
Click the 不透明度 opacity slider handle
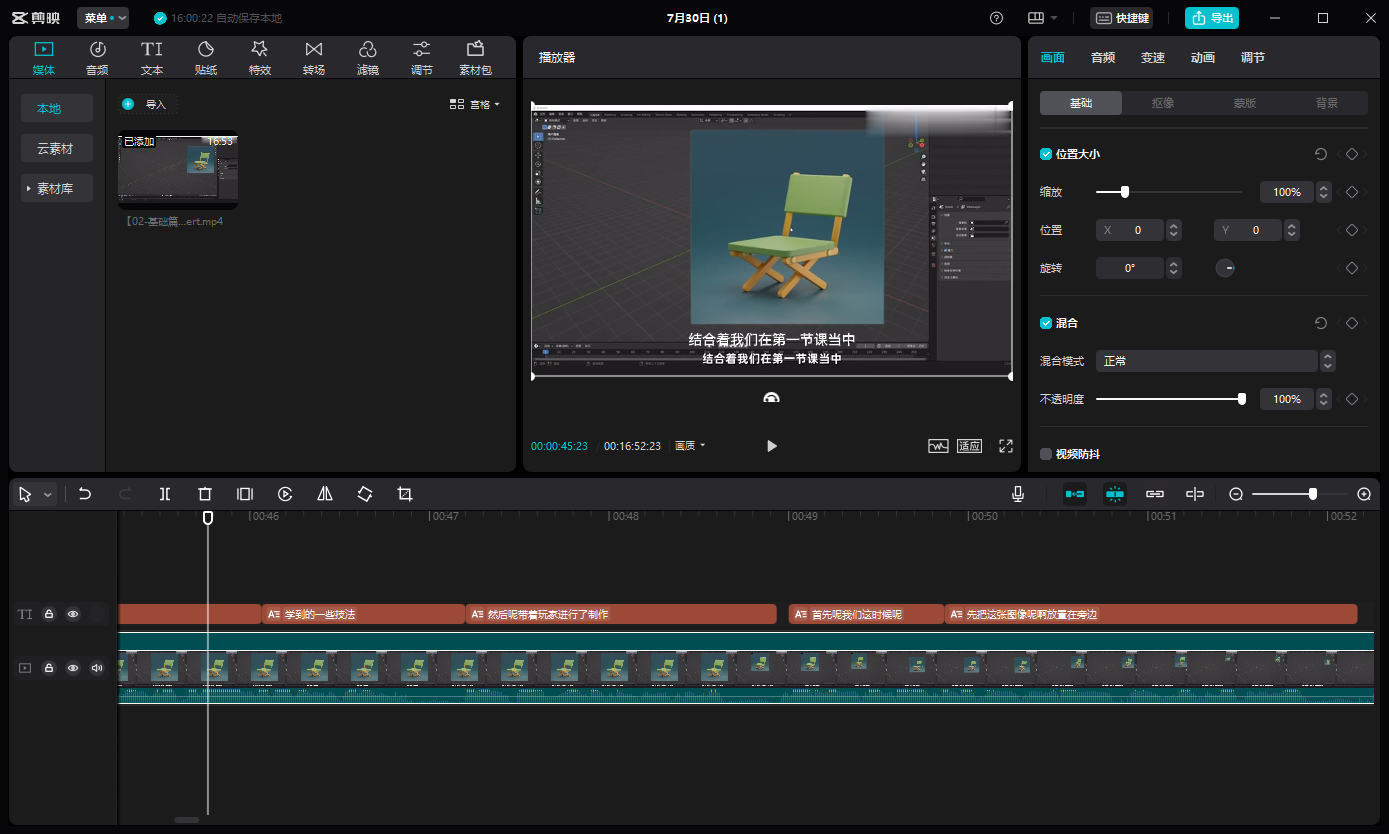click(x=1242, y=399)
